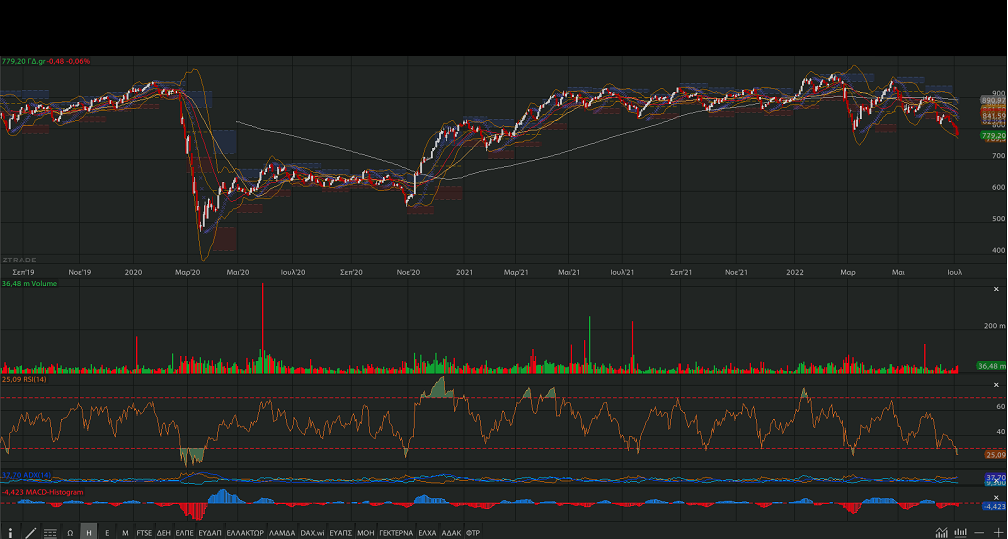Select the Ω timeframe button
Image resolution: width=1008 pixels, height=539 pixels.
coord(70,532)
